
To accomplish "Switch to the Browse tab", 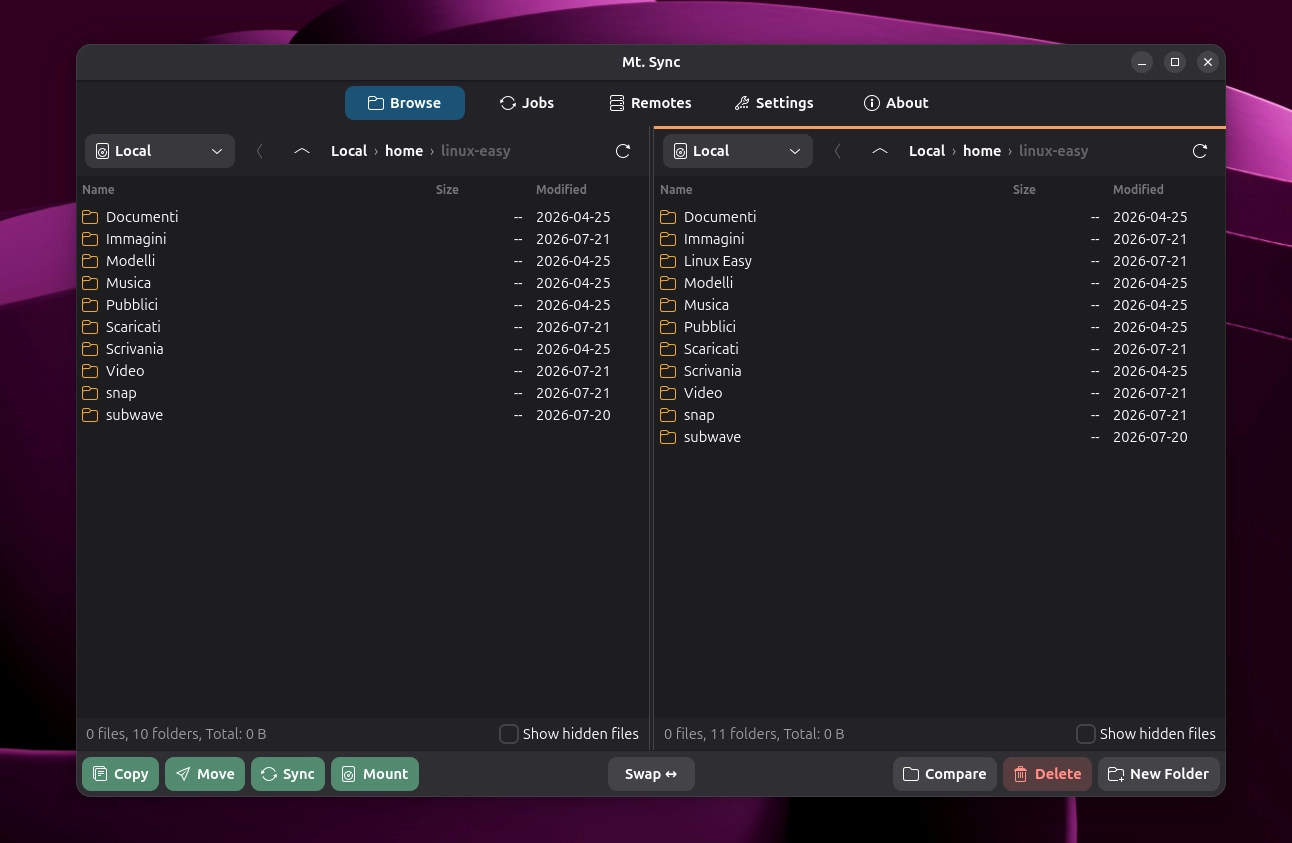I will [405, 103].
